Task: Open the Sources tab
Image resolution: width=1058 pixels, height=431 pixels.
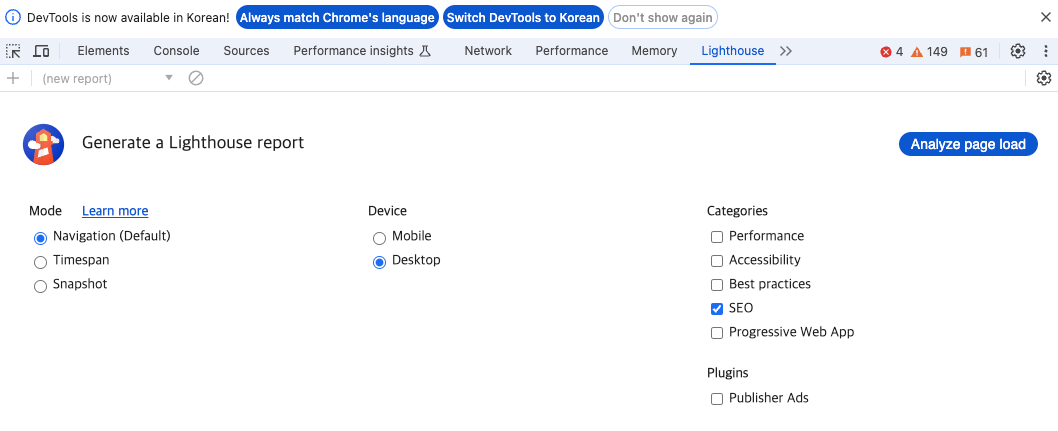Action: tap(246, 51)
